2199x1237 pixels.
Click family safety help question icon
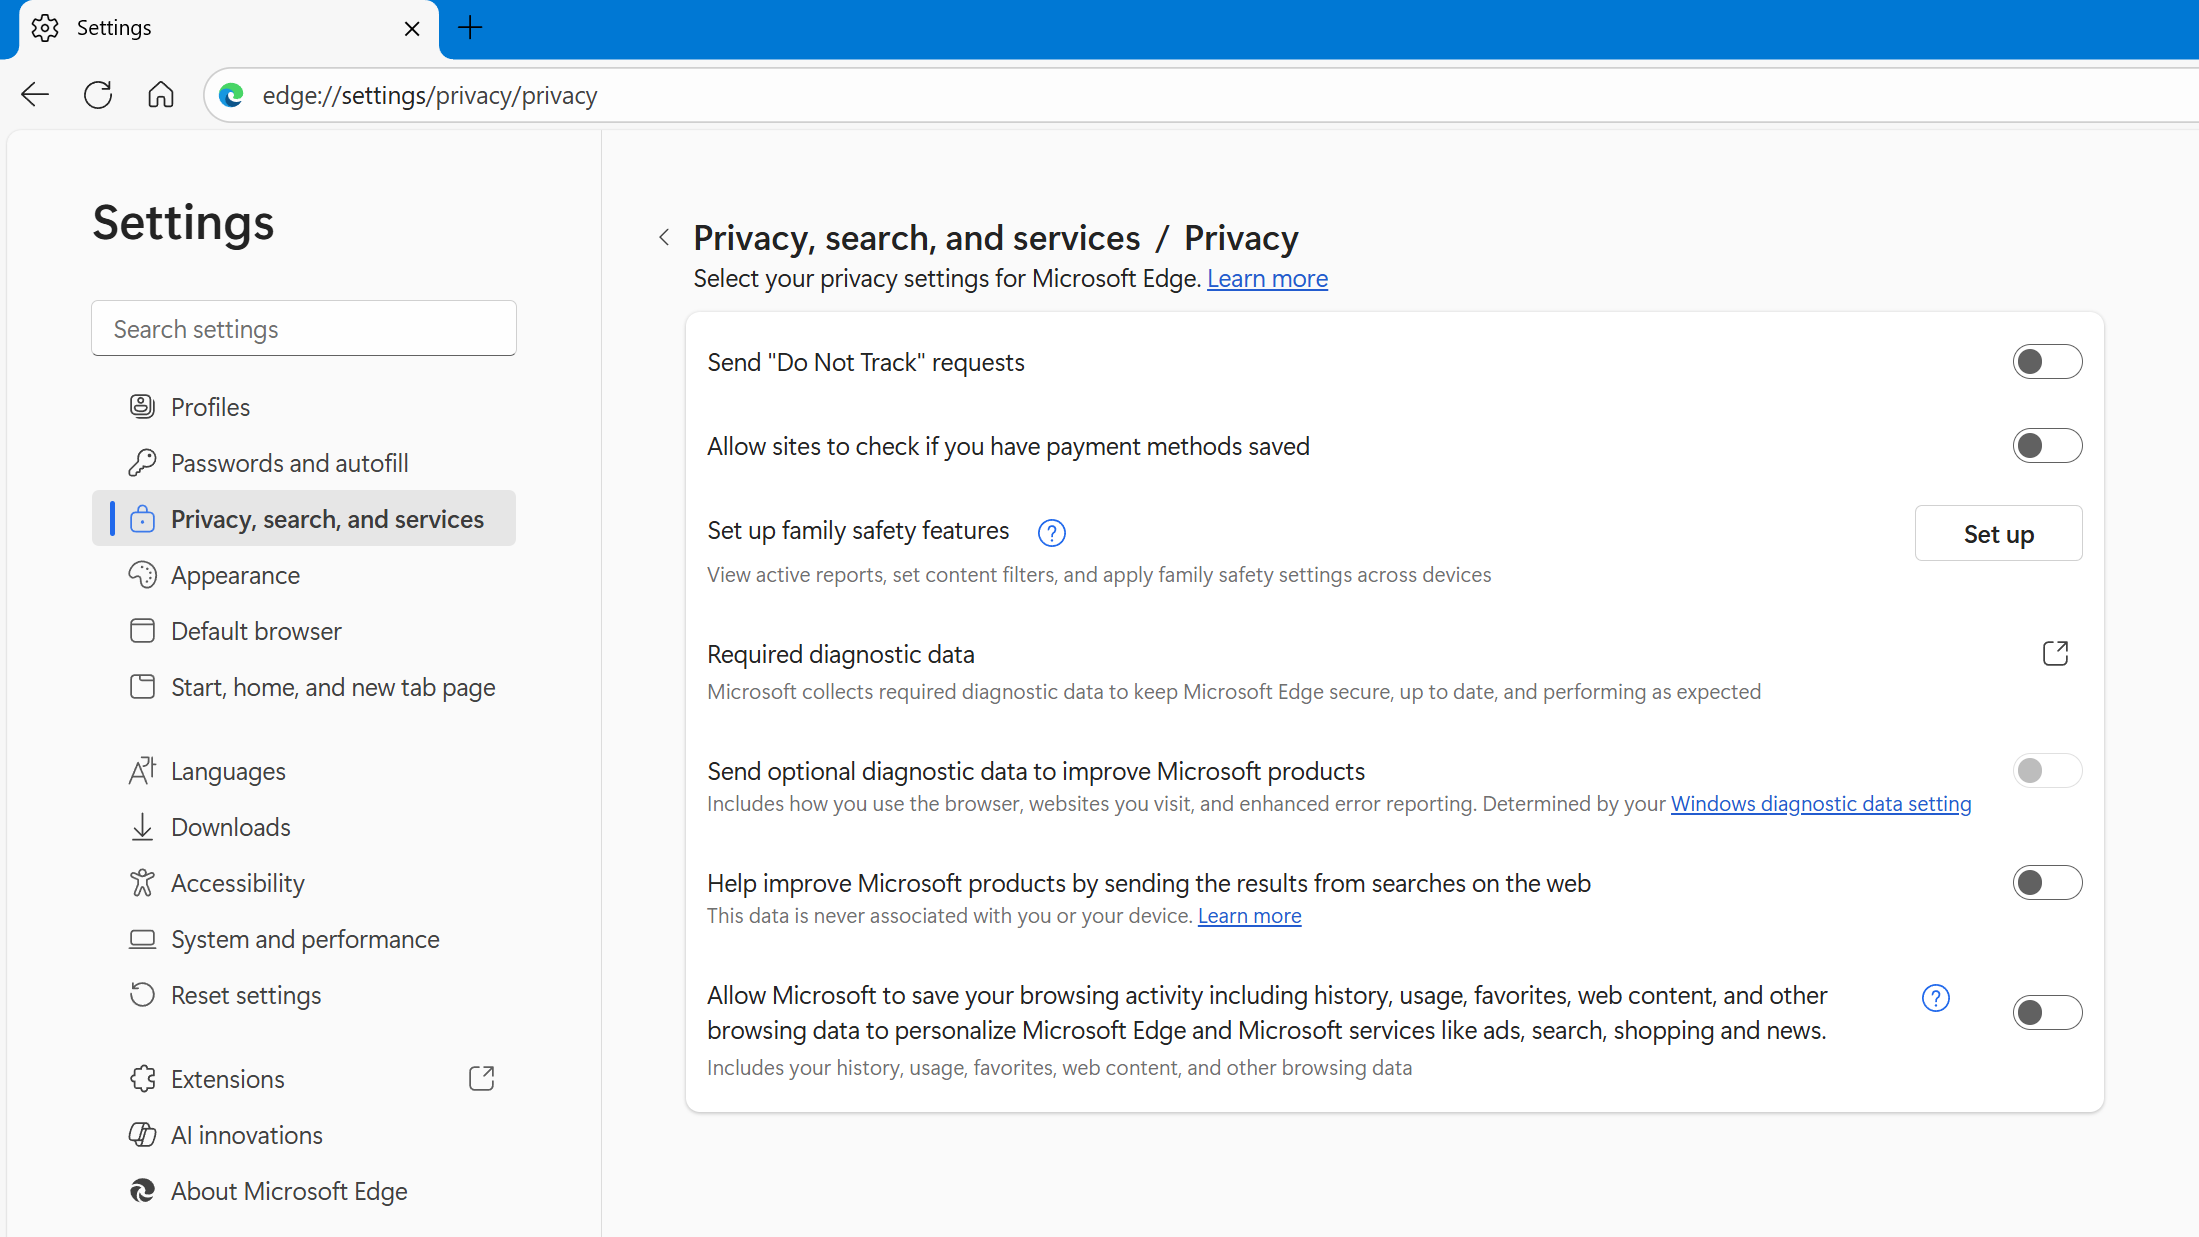coord(1051,533)
